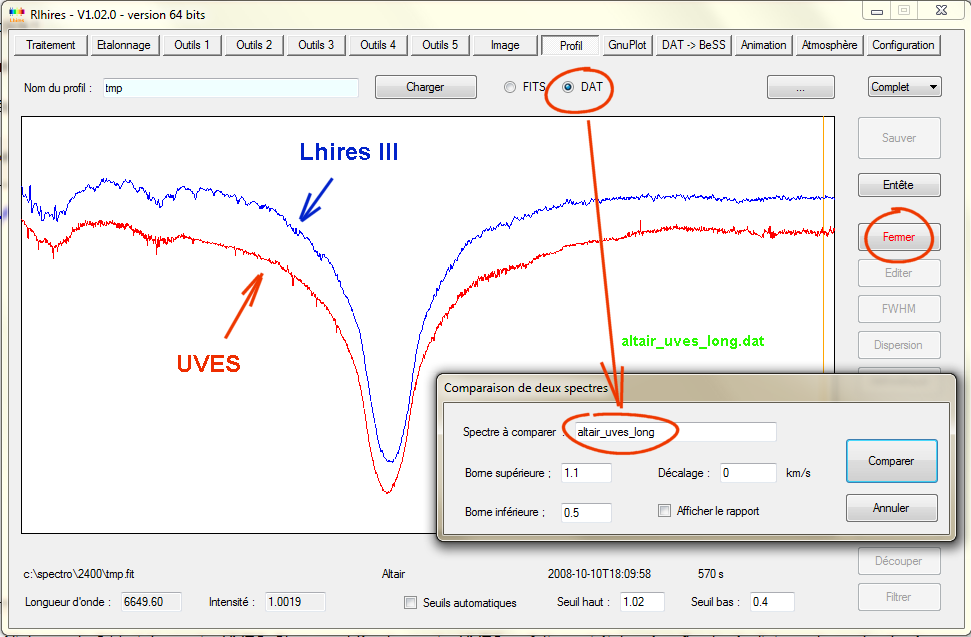
Task: Open the Configuration tab
Action: click(904, 45)
